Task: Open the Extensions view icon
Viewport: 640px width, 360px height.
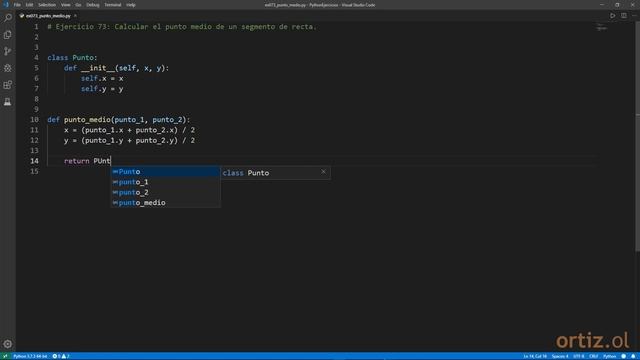Action: coord(8,85)
